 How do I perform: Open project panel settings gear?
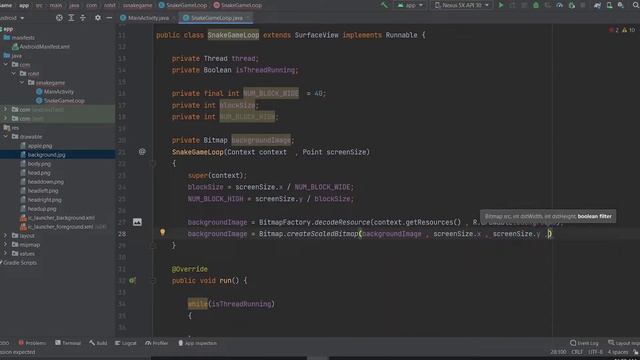[98, 18]
